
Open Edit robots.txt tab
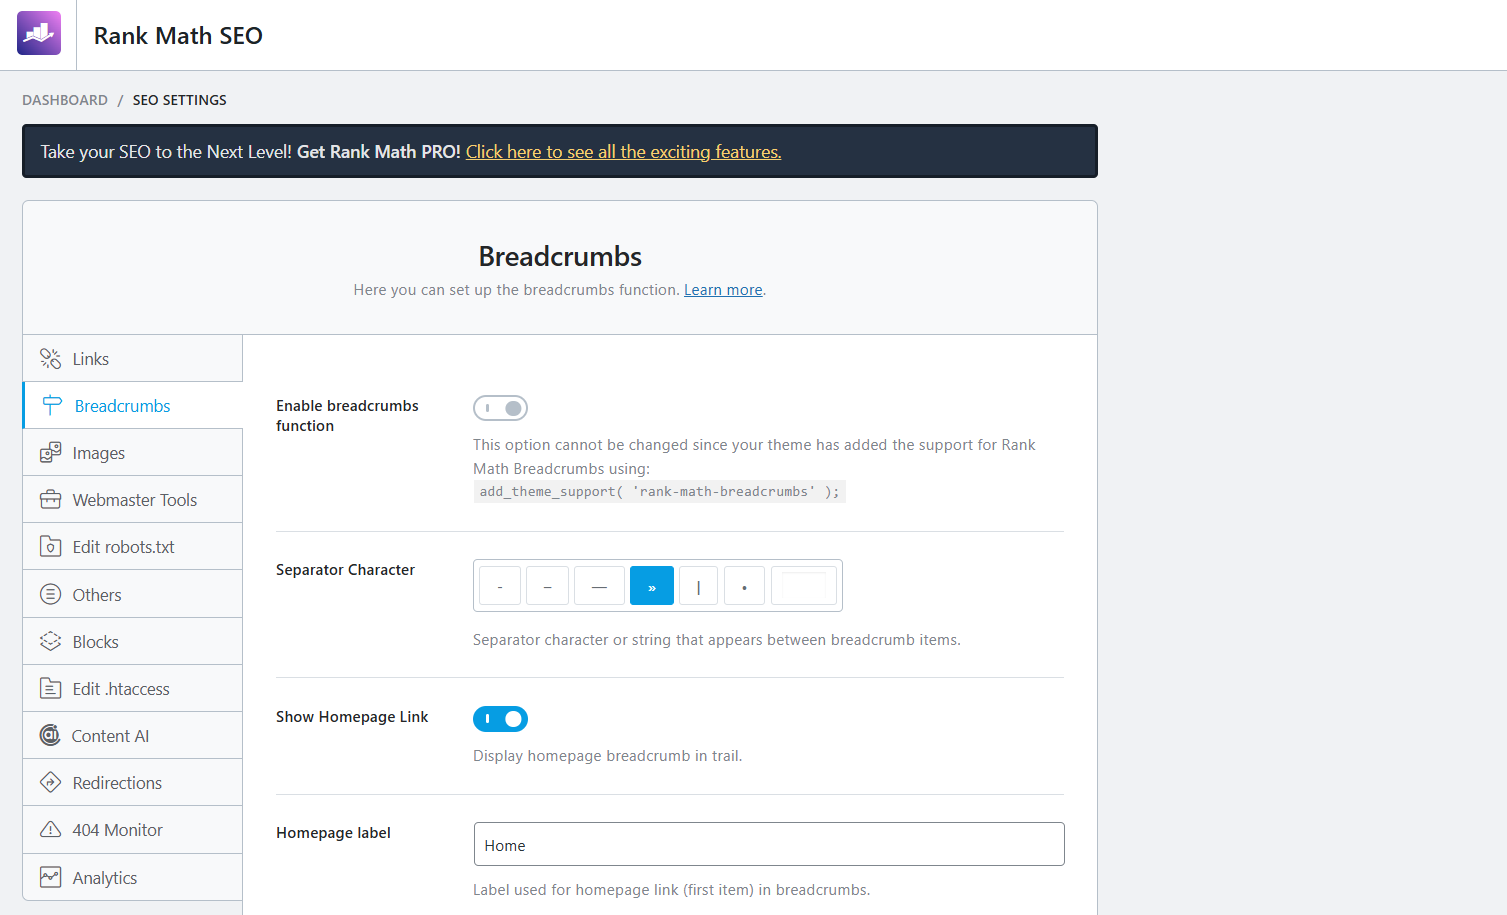click(132, 546)
